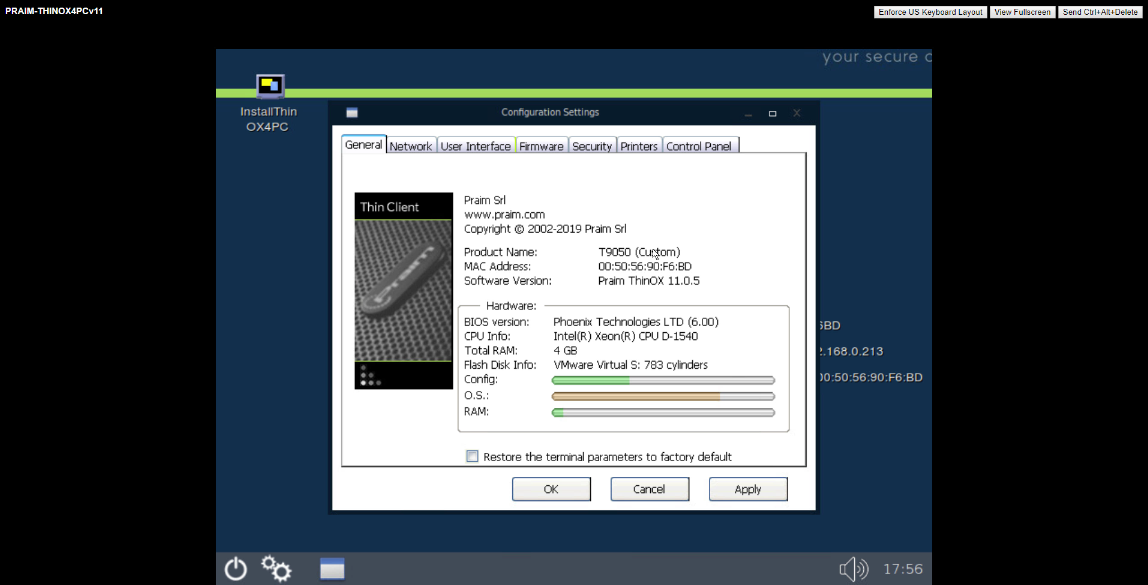1148x585 pixels.
Task: Click the O.S. usage progress bar
Action: point(663,396)
